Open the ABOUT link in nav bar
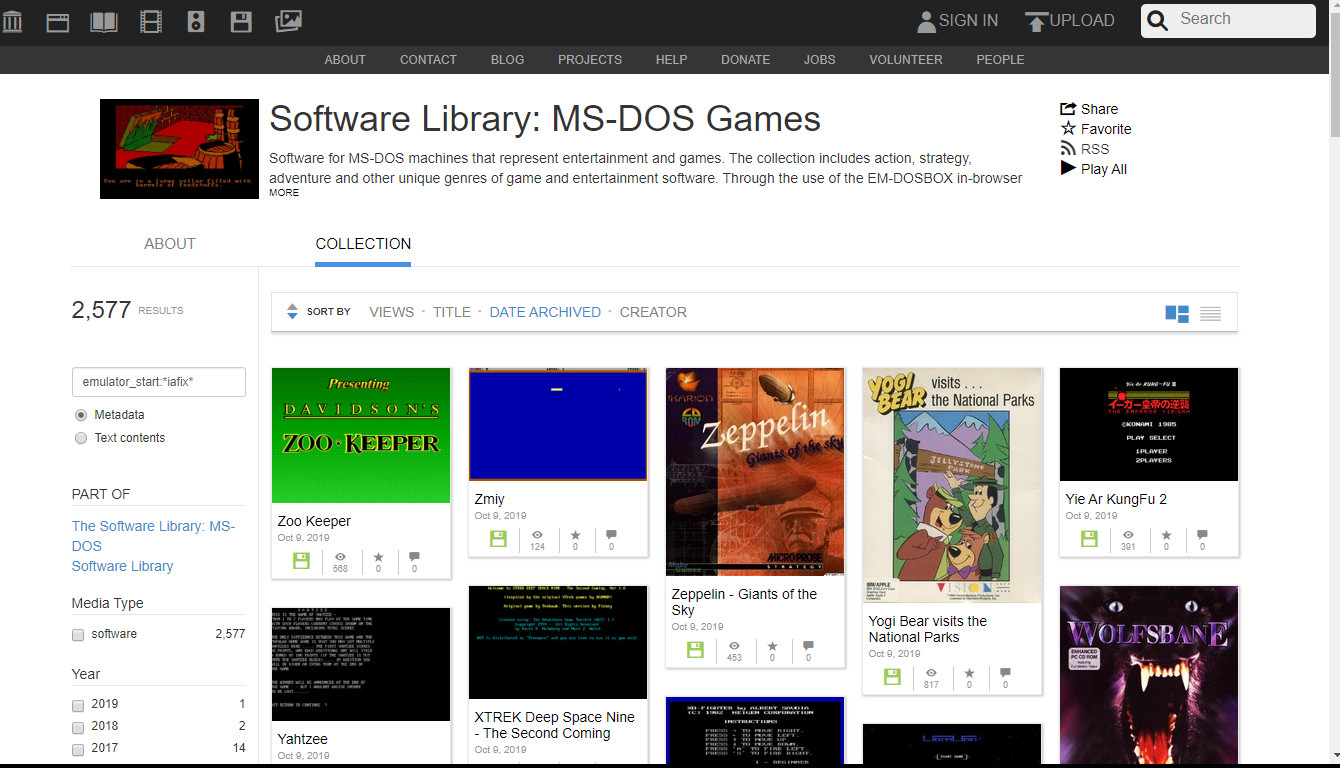 [x=345, y=60]
